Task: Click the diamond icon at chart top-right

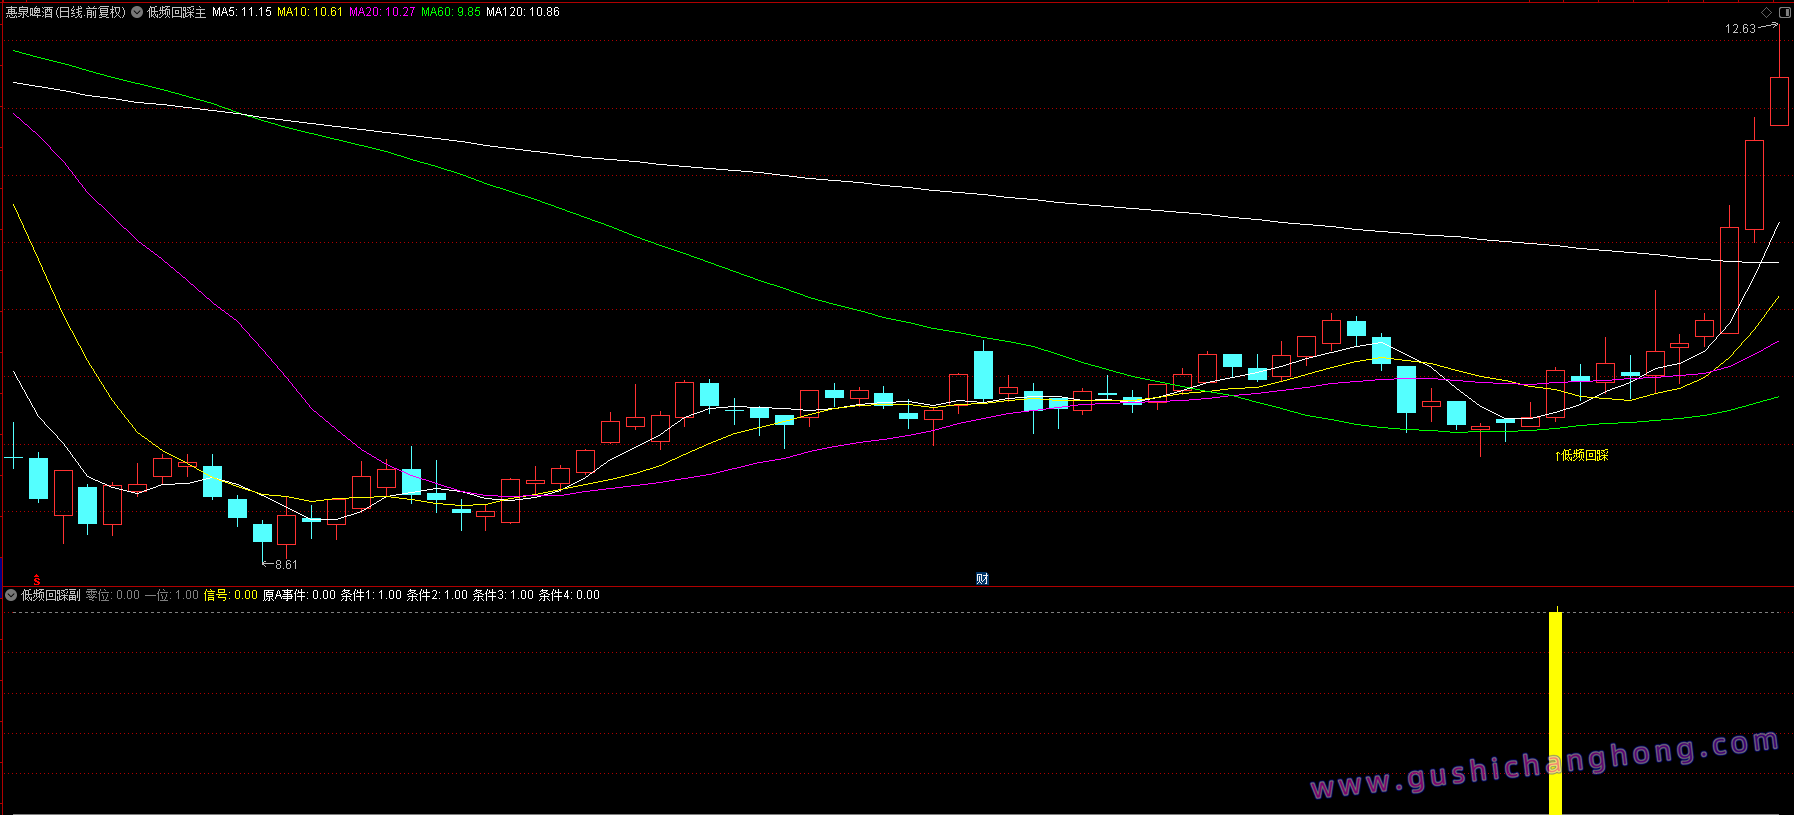Action: click(1767, 12)
